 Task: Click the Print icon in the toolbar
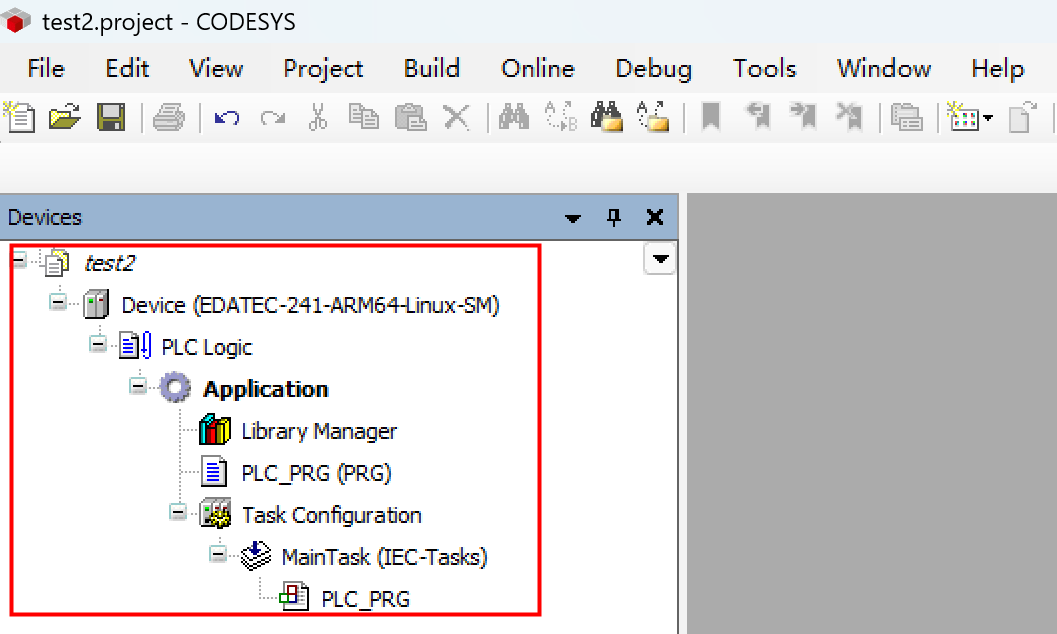tap(168, 118)
